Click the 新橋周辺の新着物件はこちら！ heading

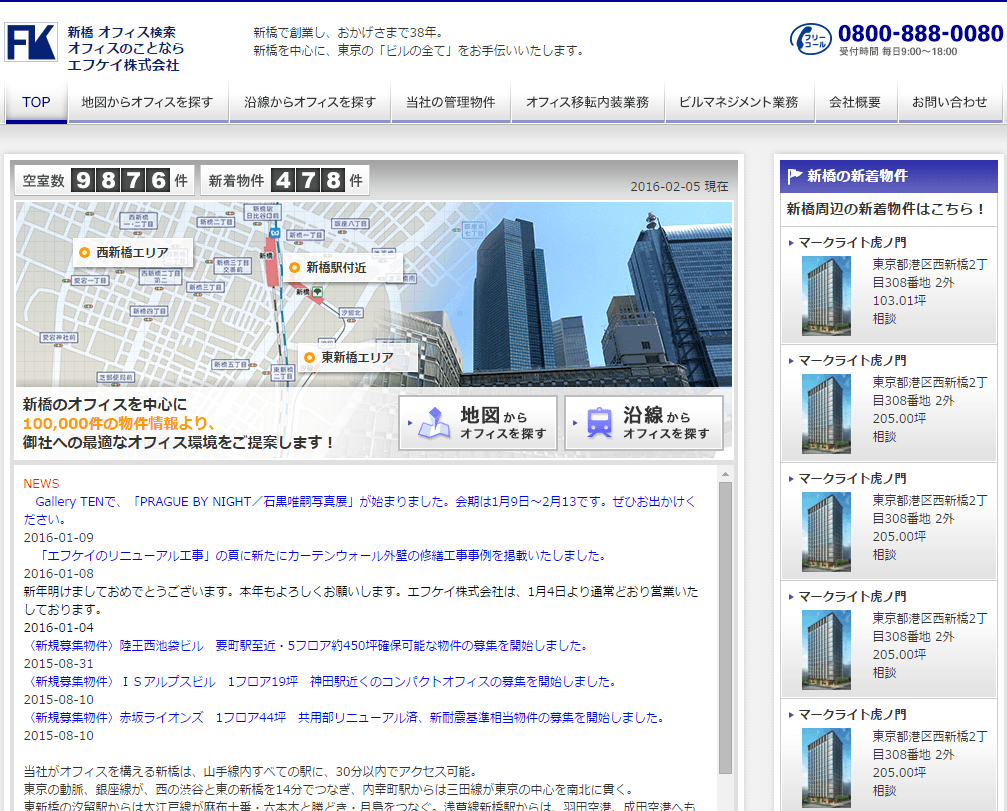(x=885, y=209)
